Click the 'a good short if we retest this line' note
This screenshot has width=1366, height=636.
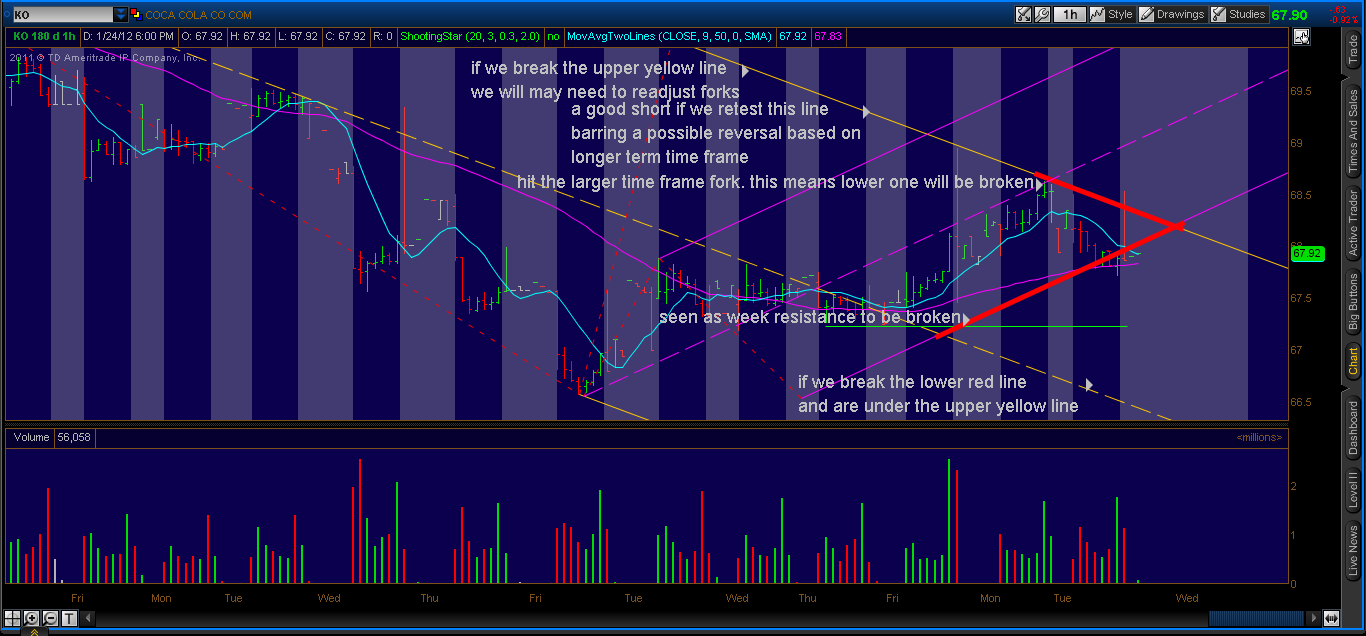(700, 109)
